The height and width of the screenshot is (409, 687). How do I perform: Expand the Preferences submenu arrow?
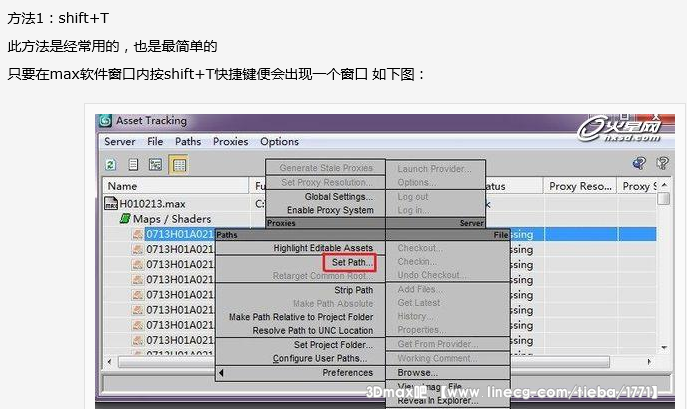point(221,373)
